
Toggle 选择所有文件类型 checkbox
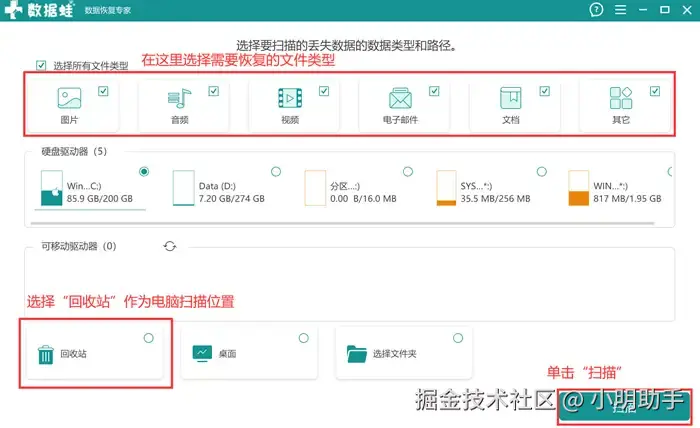tap(41, 66)
